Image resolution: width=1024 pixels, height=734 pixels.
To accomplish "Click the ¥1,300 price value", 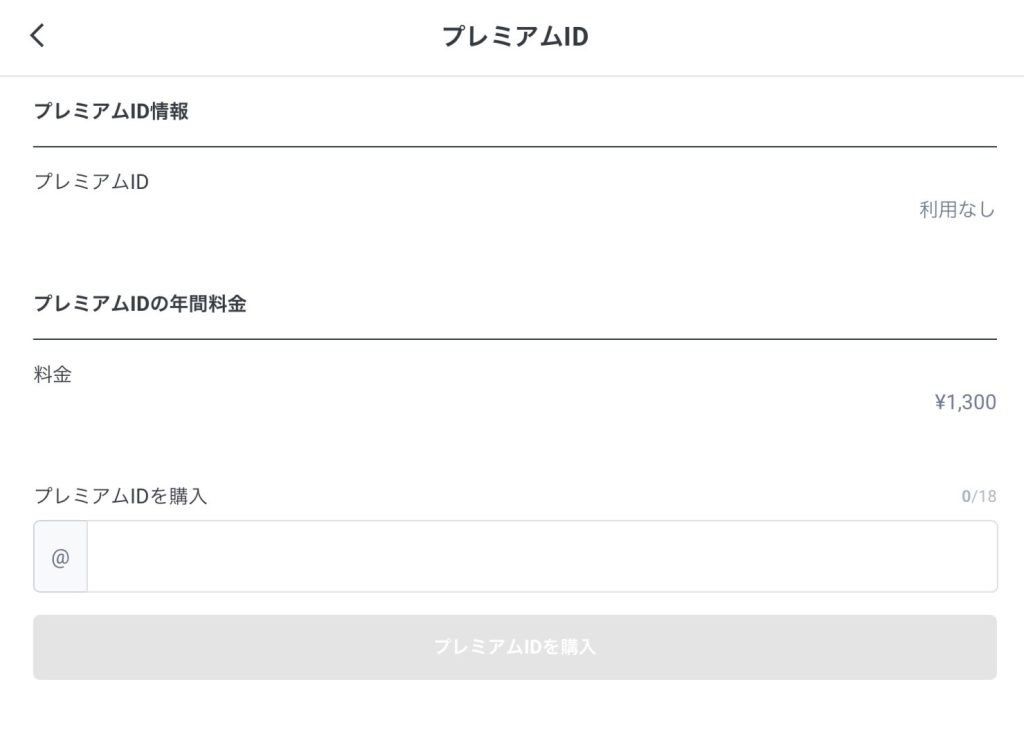I will (x=962, y=401).
